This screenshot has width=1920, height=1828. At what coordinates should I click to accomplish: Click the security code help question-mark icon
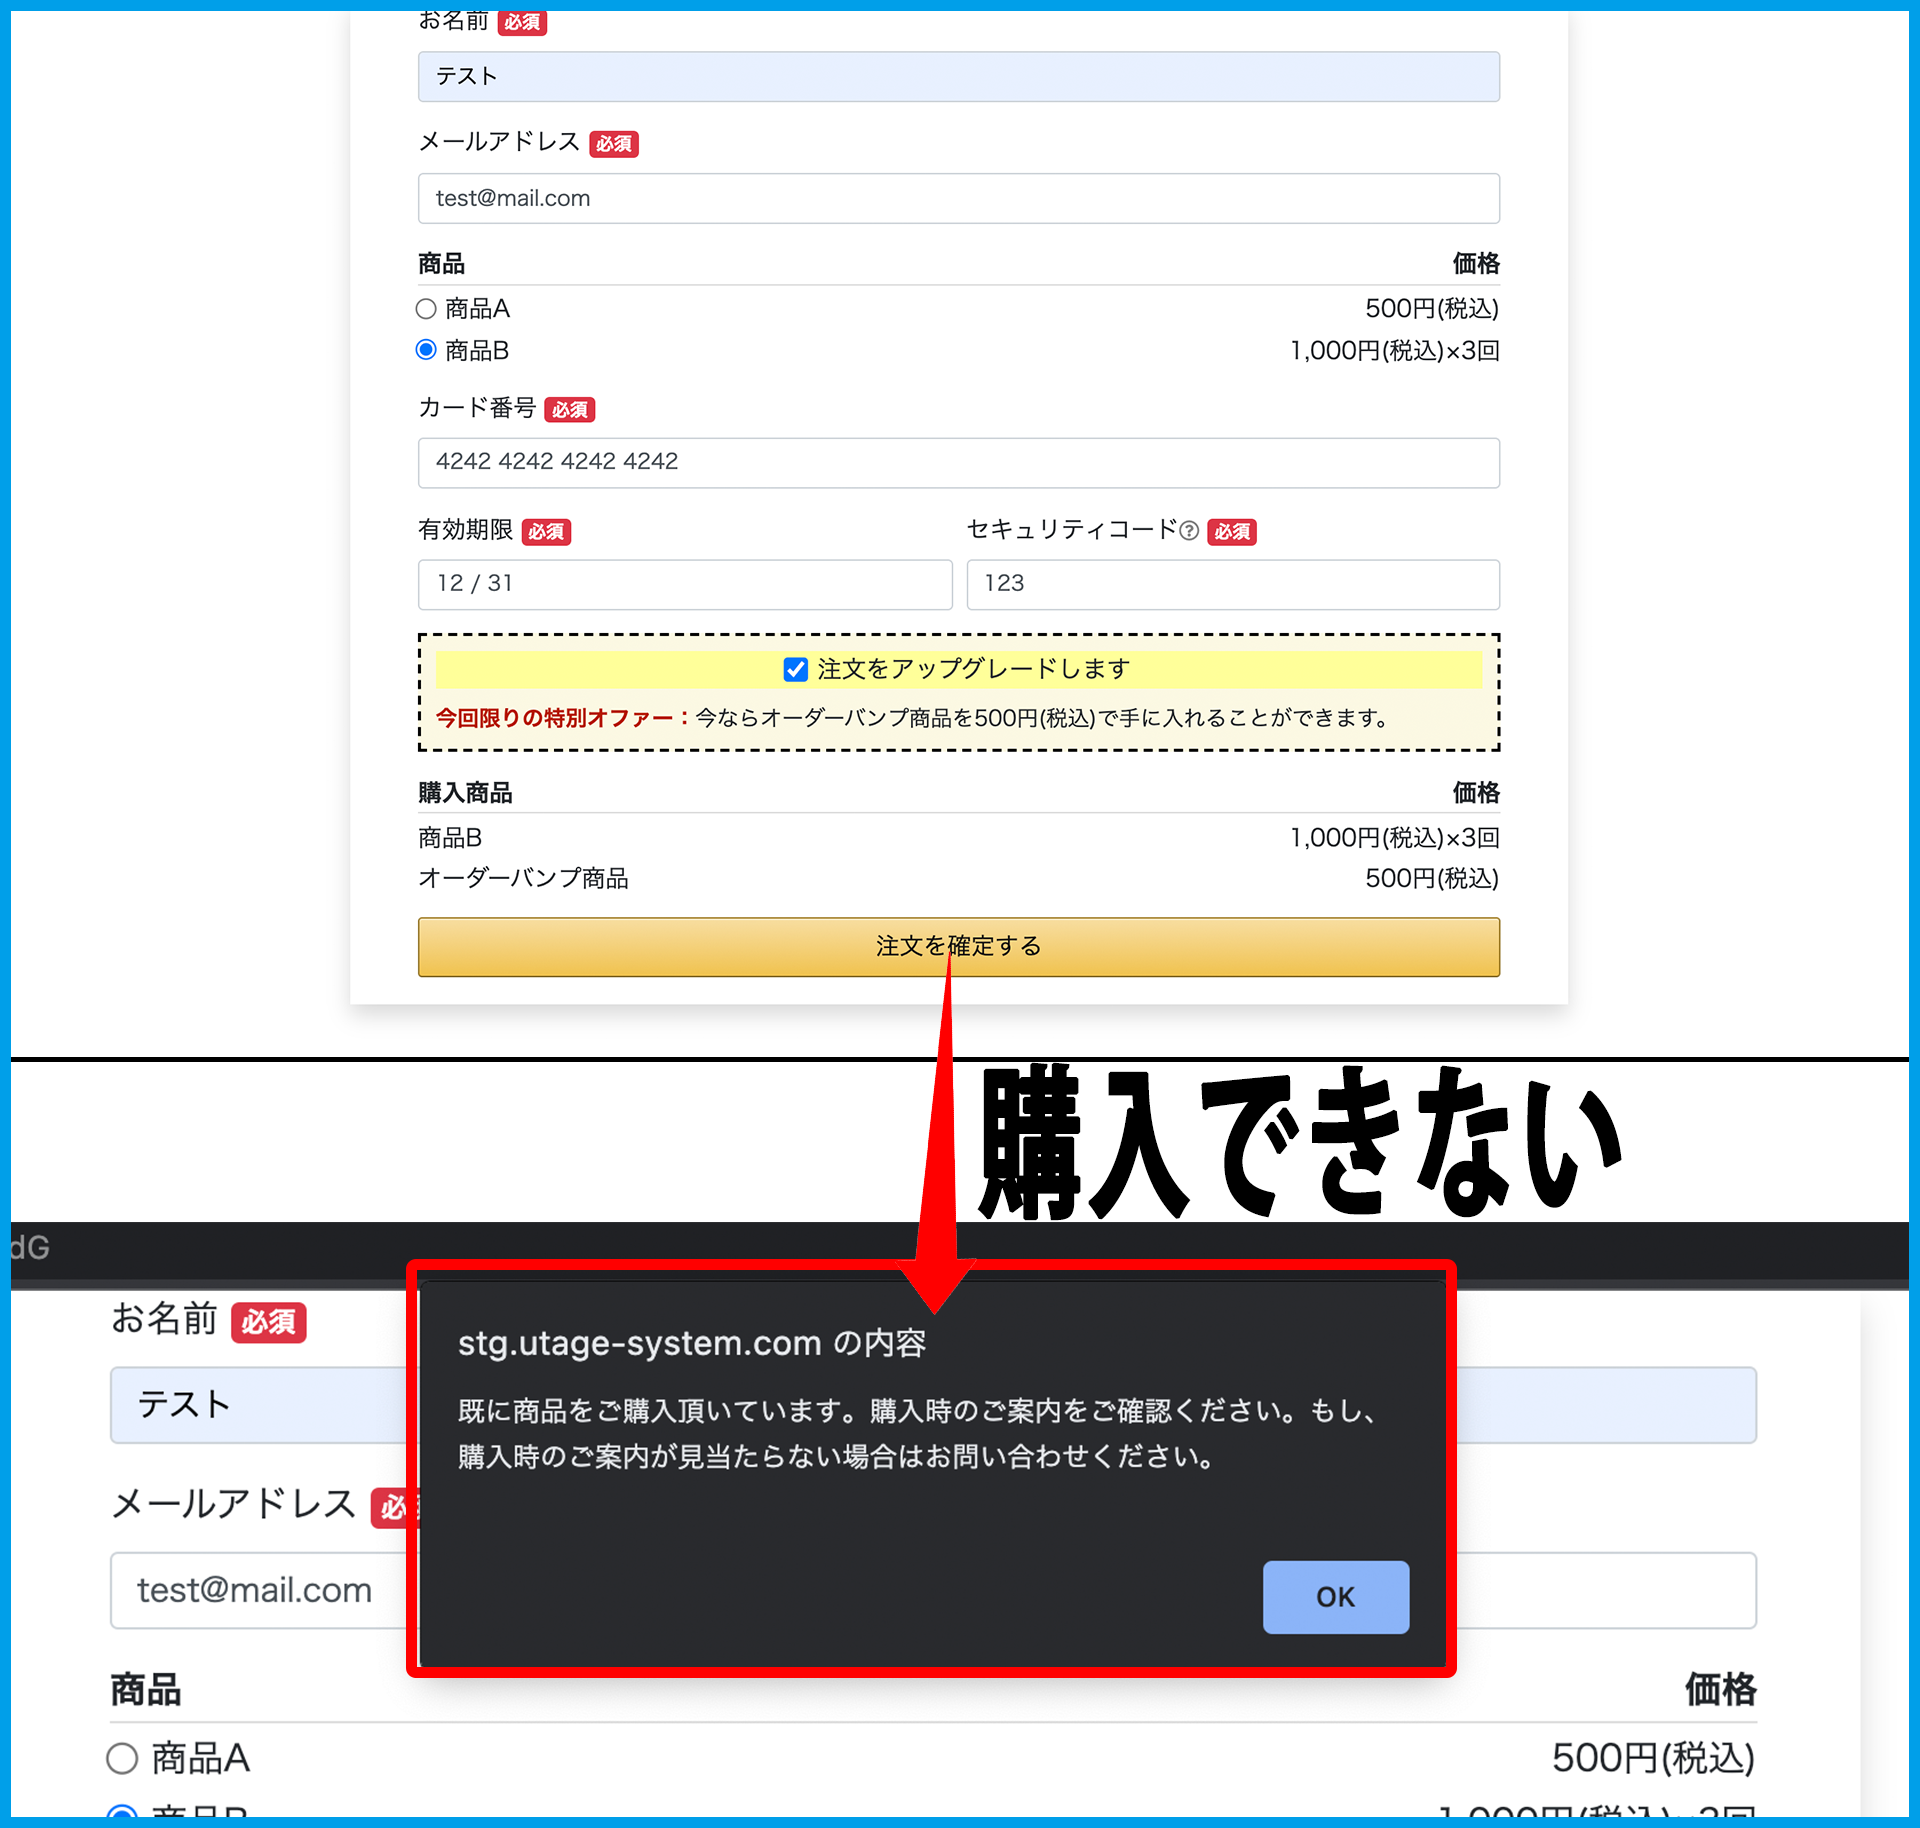[1188, 531]
